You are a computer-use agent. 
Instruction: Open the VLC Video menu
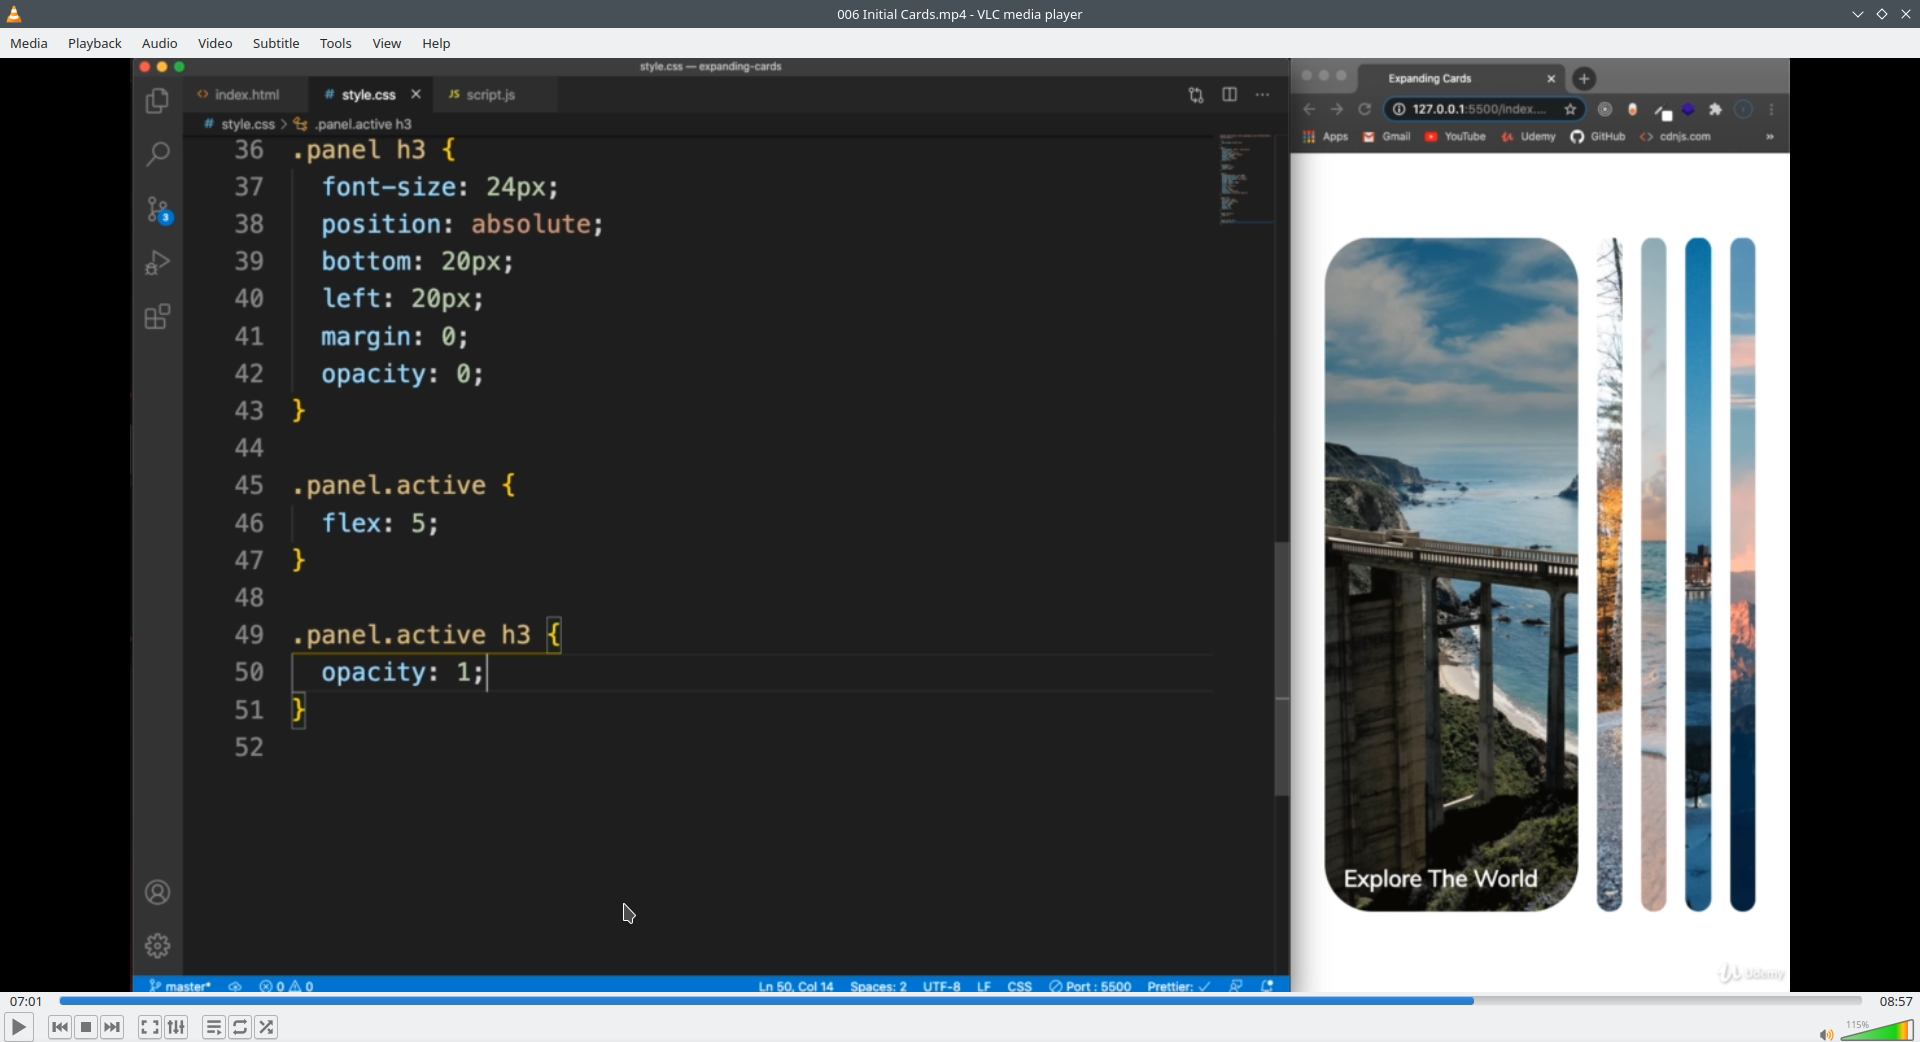(215, 43)
